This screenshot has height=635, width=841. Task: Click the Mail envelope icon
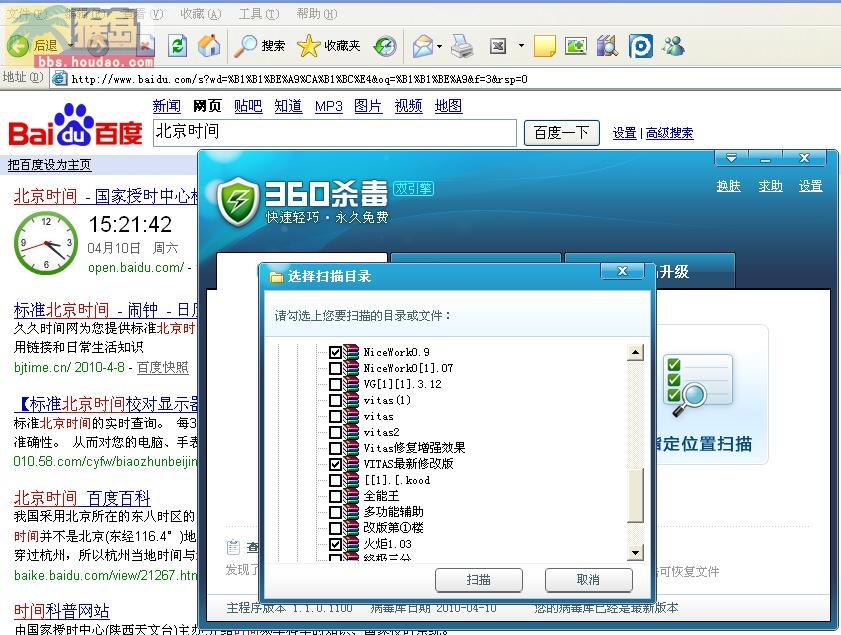click(423, 46)
